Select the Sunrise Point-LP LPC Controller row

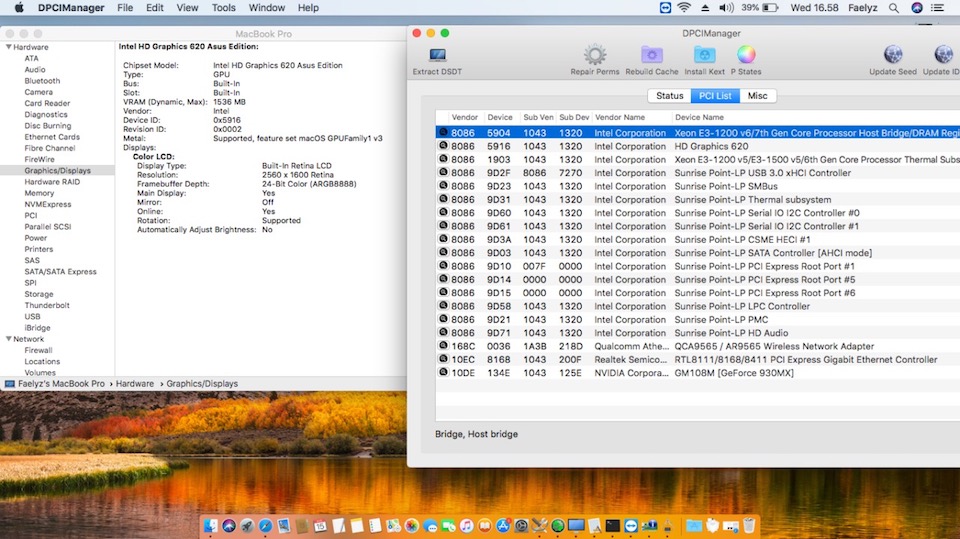click(697, 306)
